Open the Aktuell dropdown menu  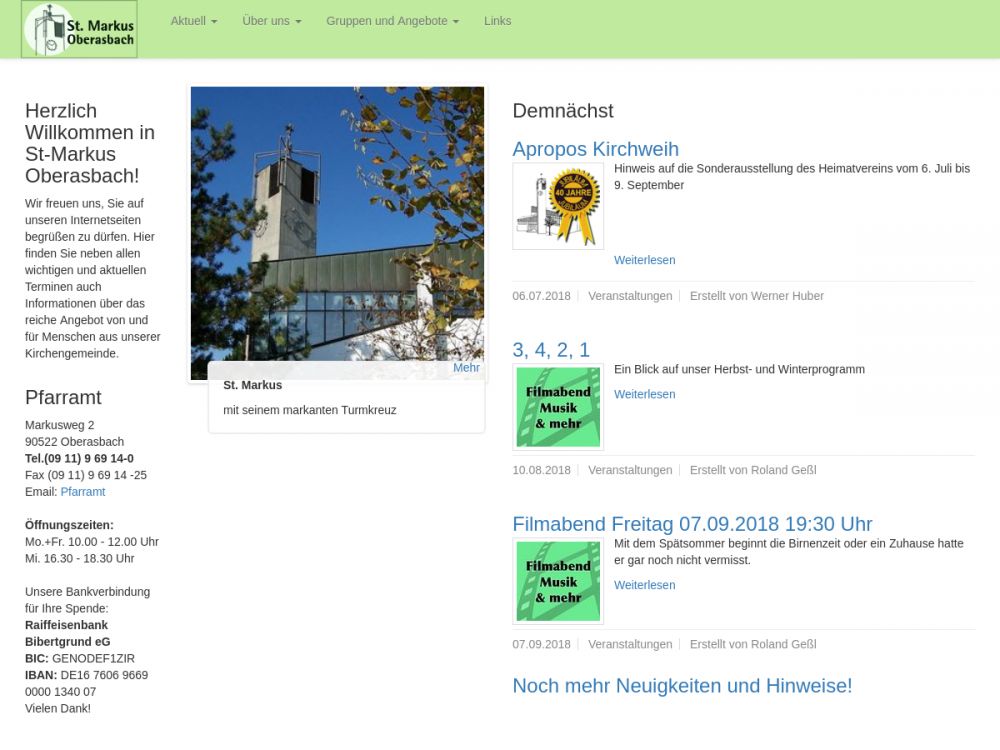193,21
